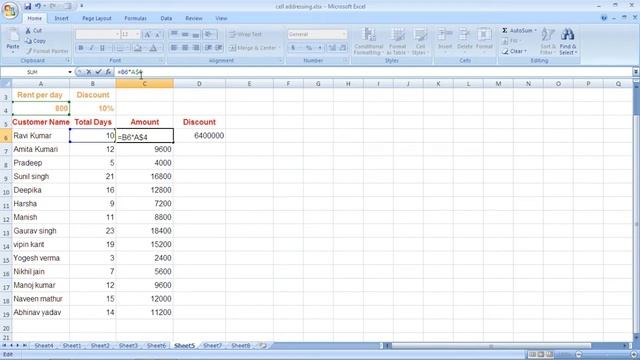
Task: Confirm the formula with checkmark icon
Action: [98, 72]
